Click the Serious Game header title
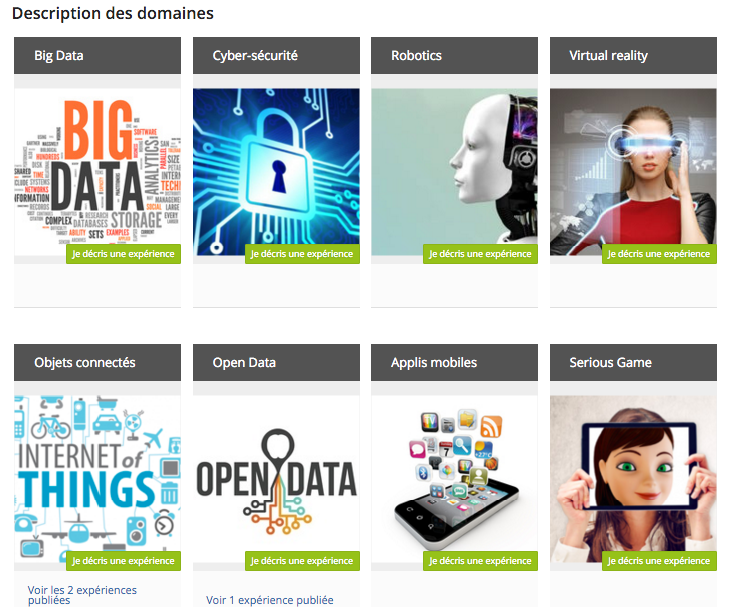The height and width of the screenshot is (607, 733). 611,362
